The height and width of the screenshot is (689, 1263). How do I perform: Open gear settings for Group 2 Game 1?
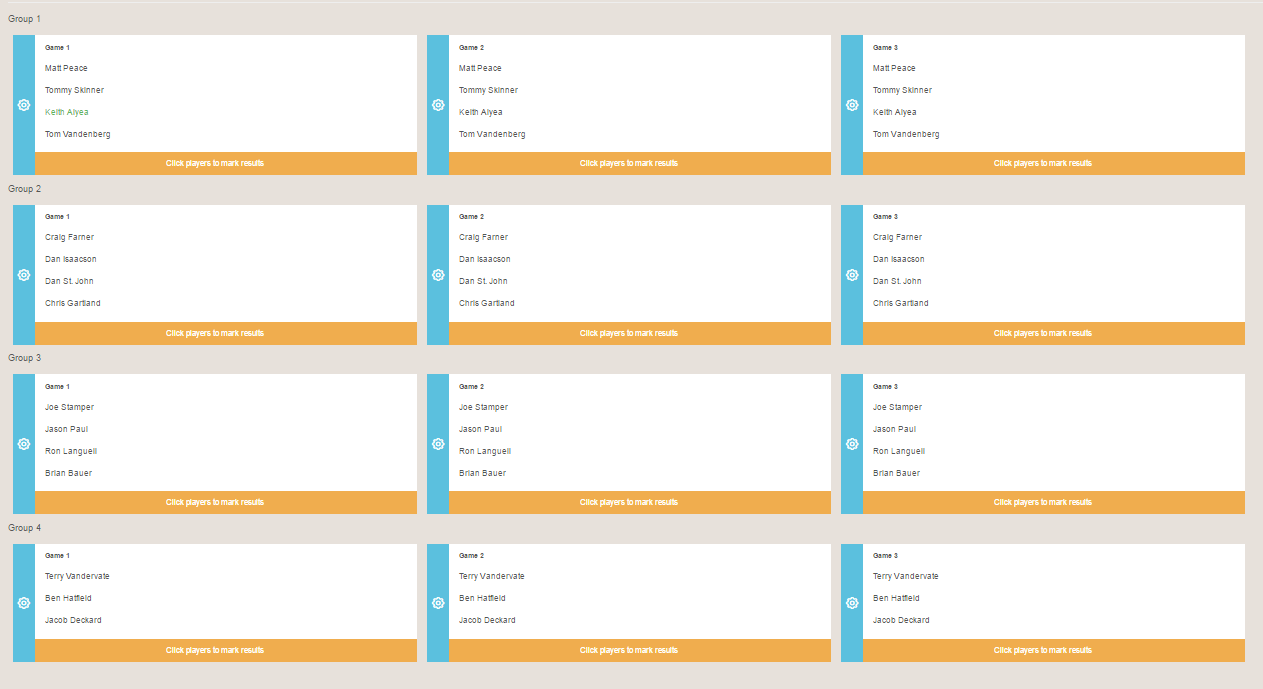(24, 275)
